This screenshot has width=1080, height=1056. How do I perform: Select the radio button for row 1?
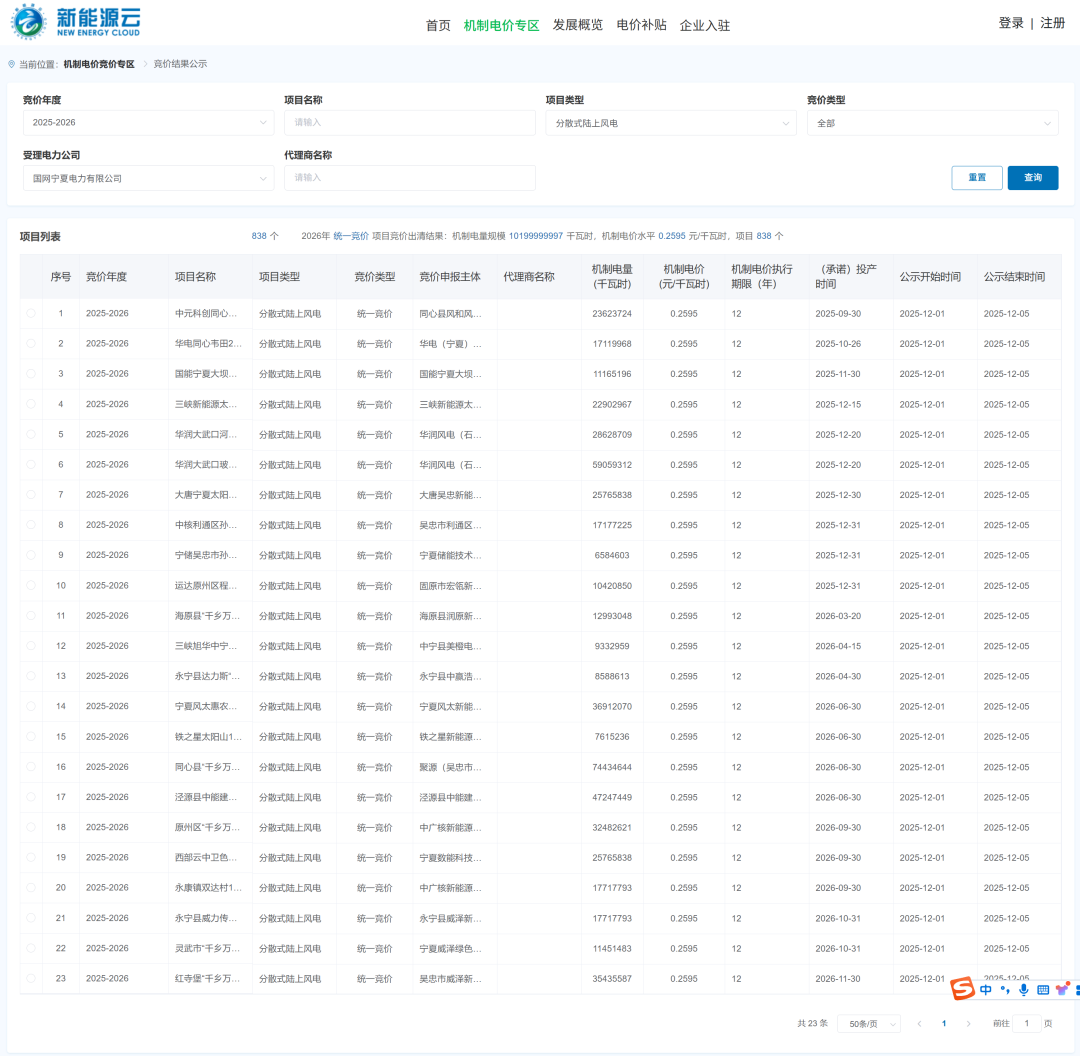(x=31, y=314)
